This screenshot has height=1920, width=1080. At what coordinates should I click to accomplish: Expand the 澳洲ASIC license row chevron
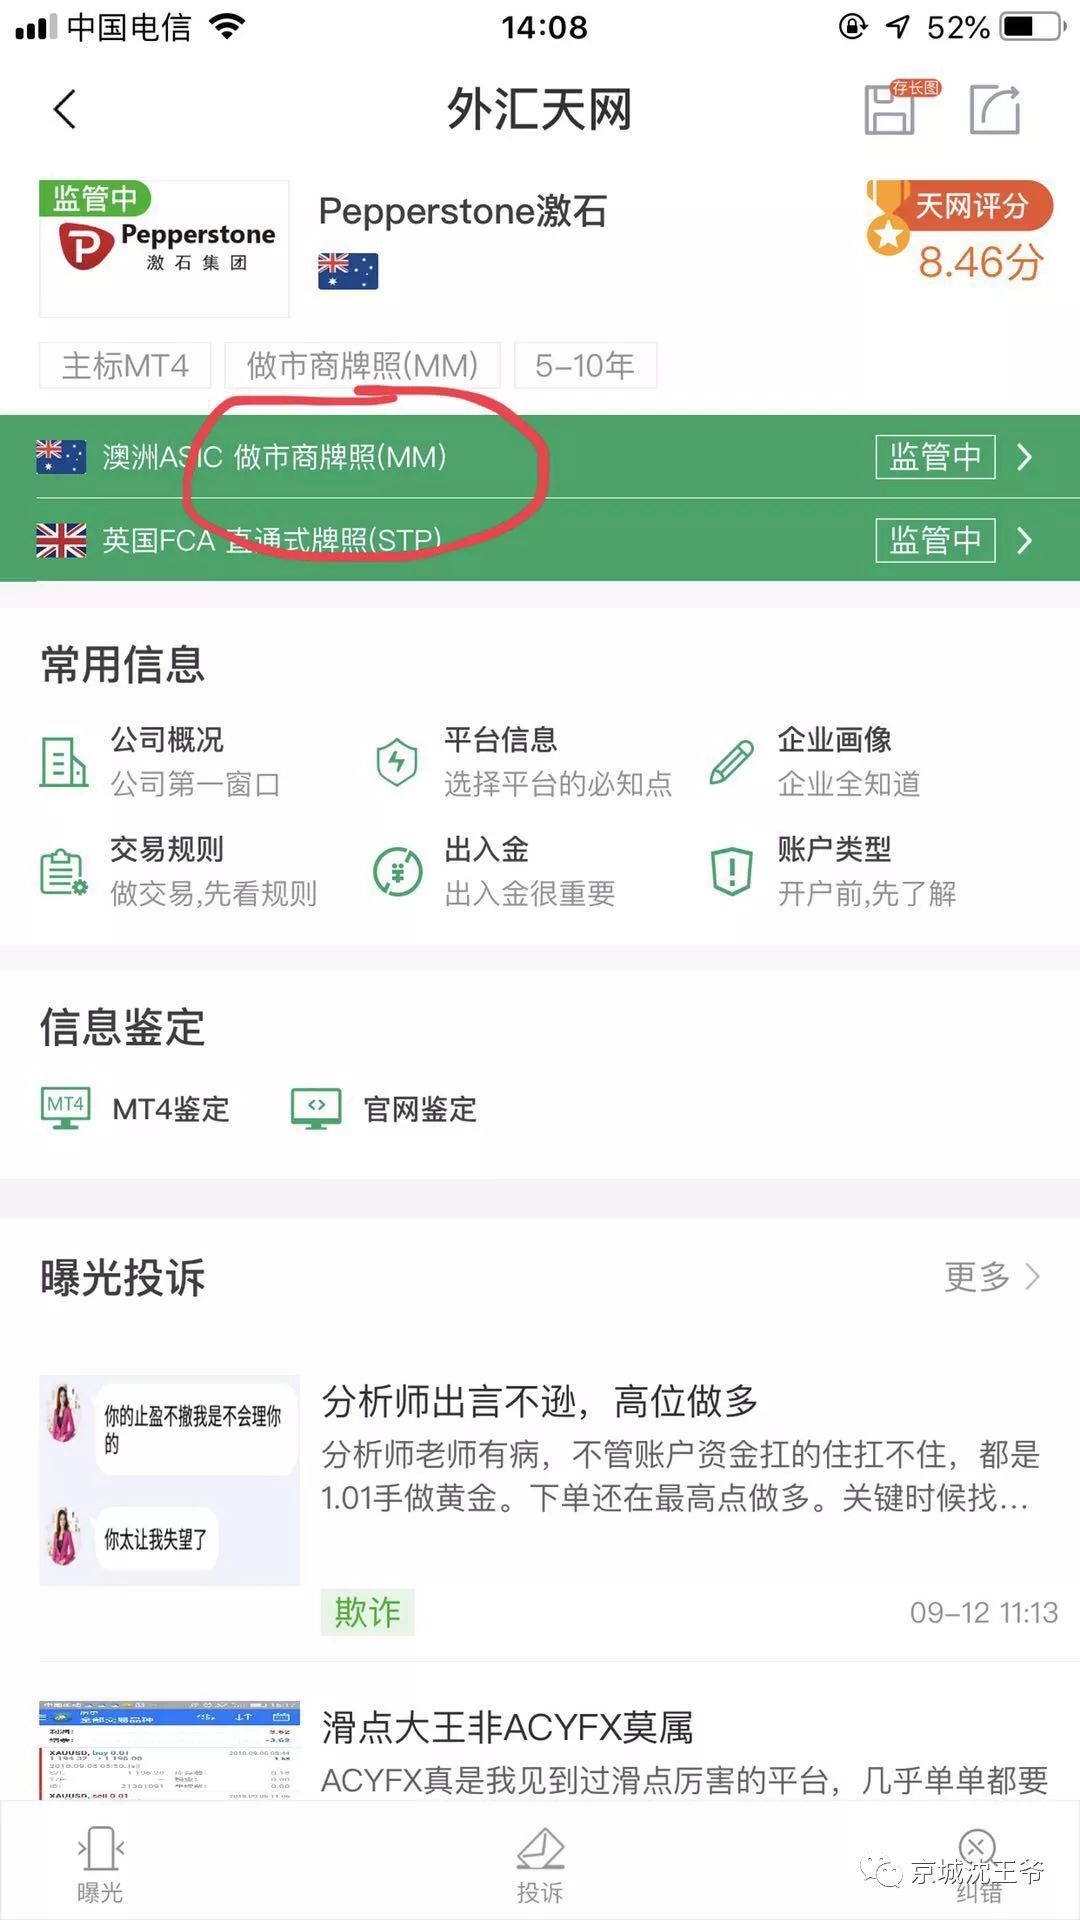[x=1025, y=457]
